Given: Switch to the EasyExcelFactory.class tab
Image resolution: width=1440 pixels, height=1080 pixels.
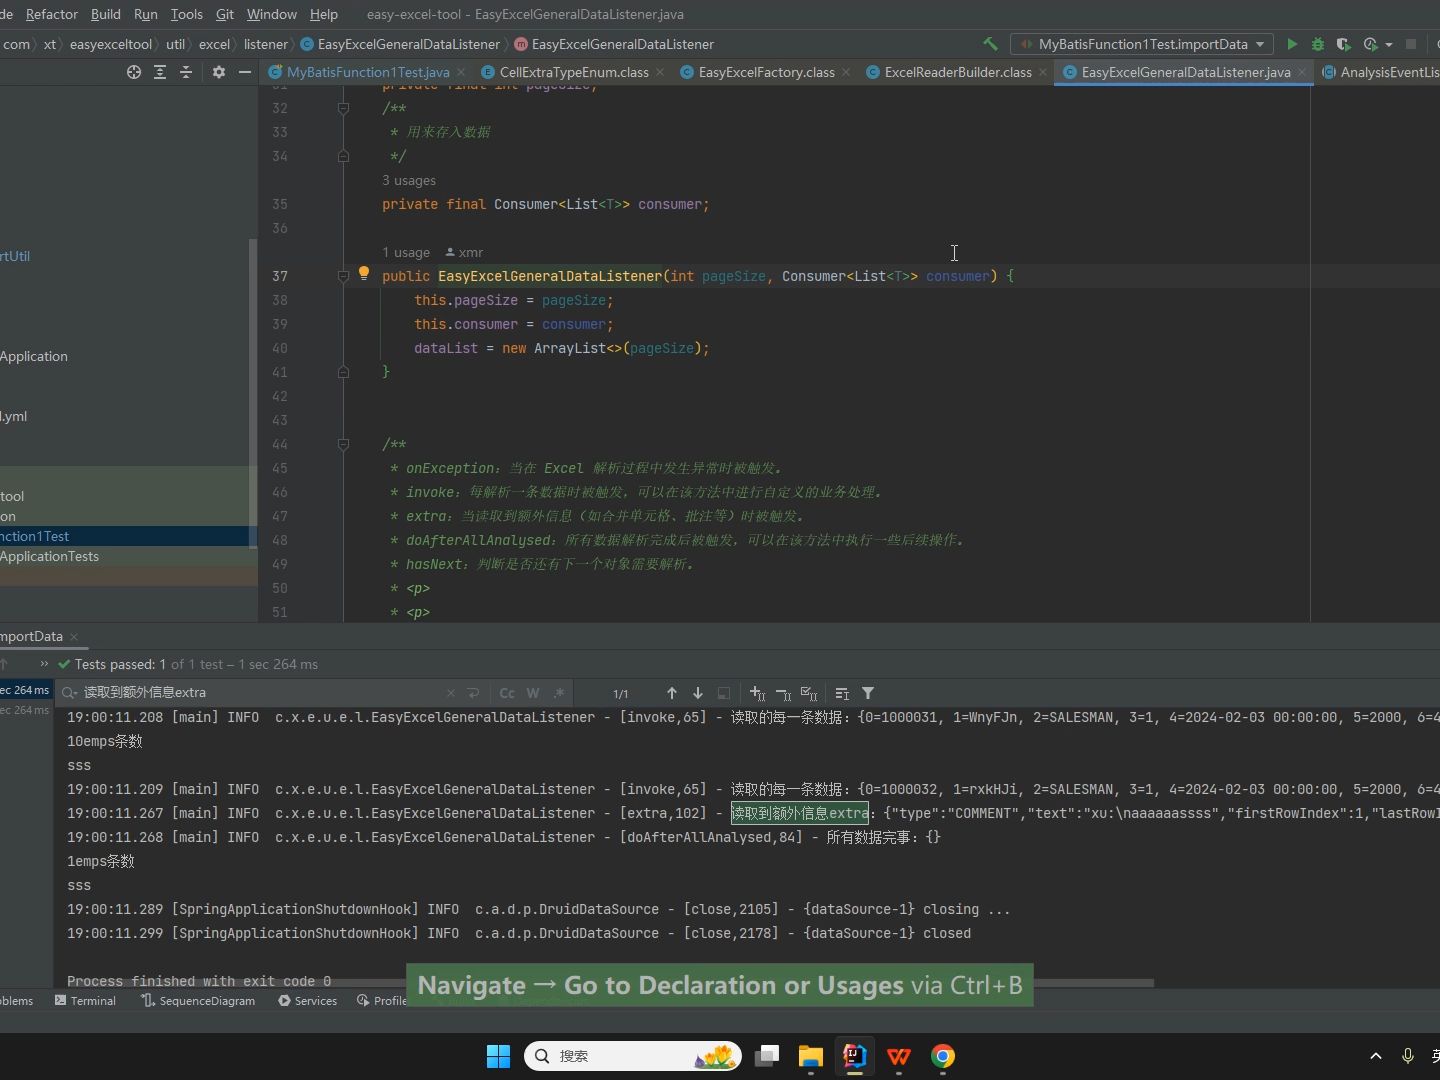Looking at the screenshot, I should pos(765,72).
